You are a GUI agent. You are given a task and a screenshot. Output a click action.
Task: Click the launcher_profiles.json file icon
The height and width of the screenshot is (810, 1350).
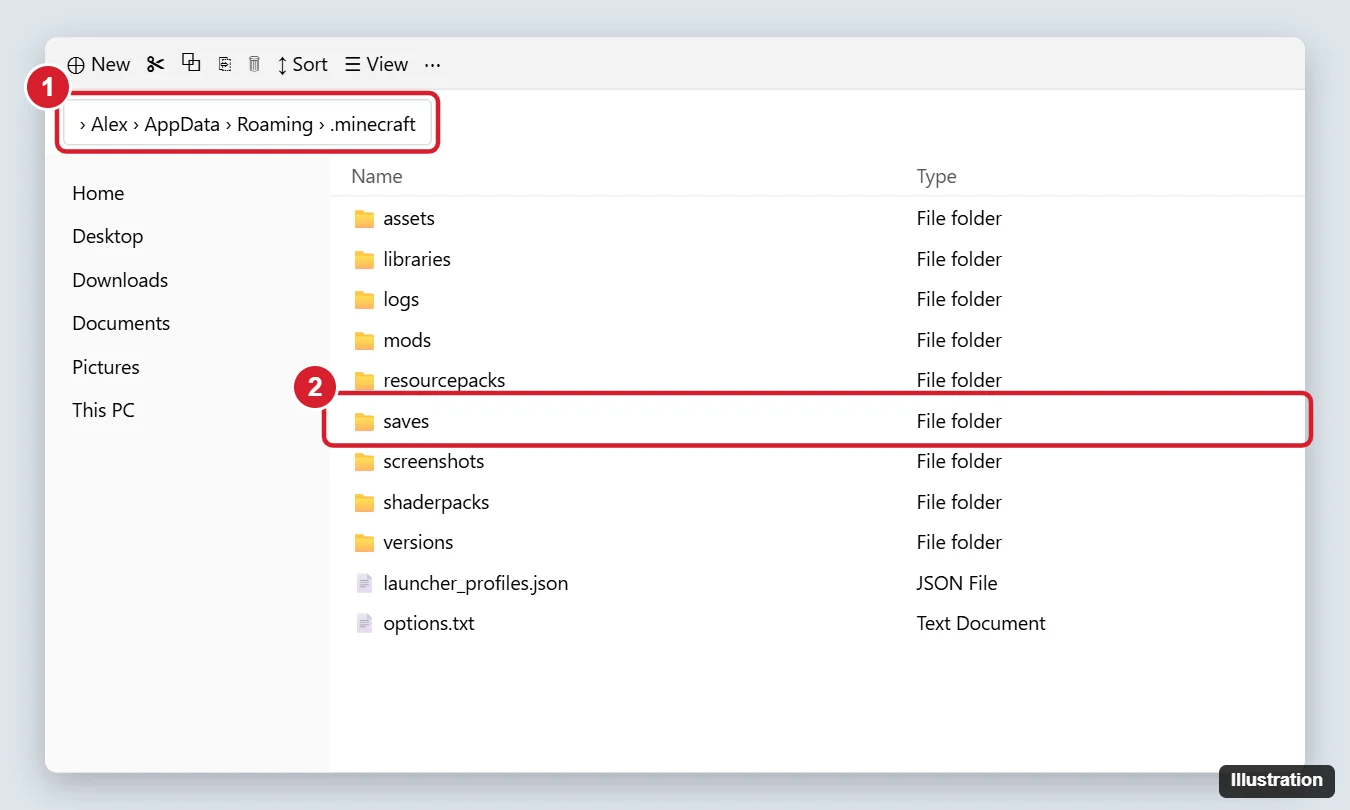[x=365, y=583]
